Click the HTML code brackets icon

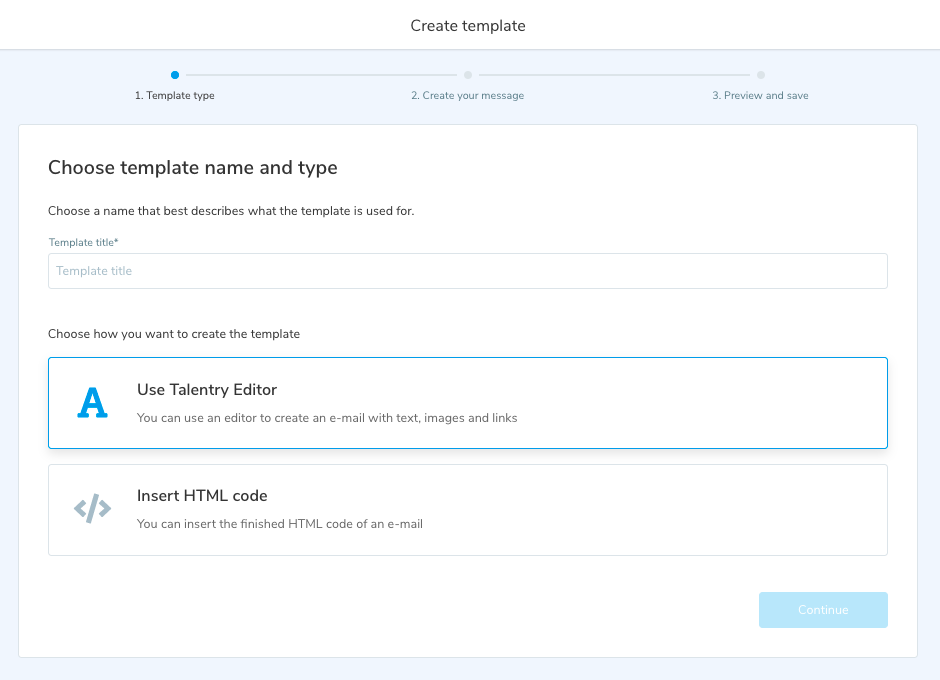click(x=92, y=509)
